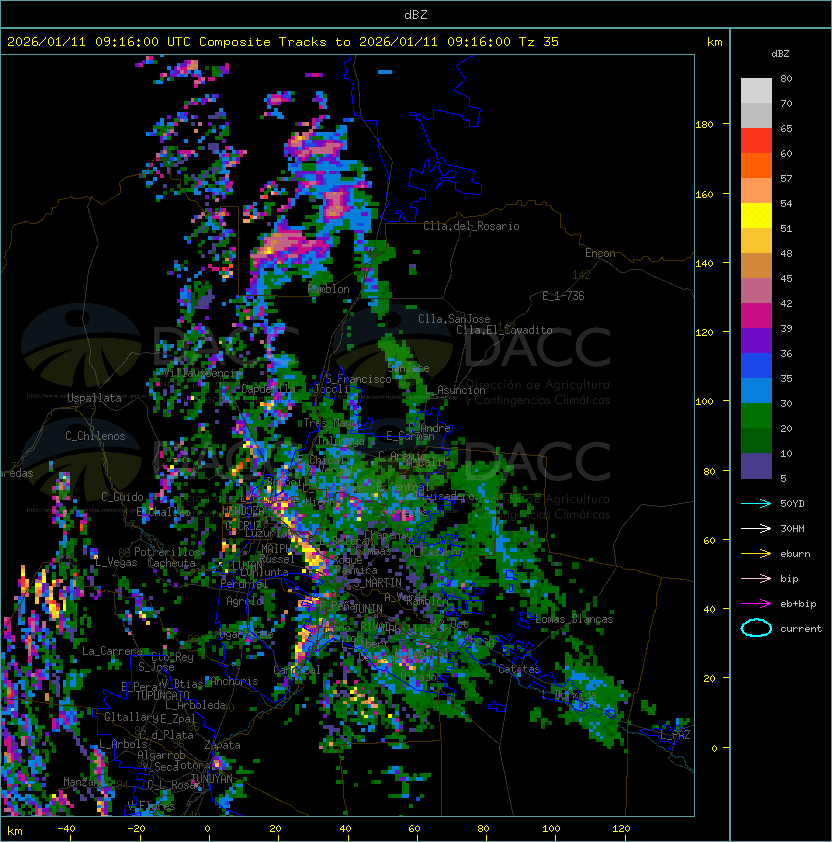Click the 65 value on the color scale
Screen dimensions: 832x842
786,128
